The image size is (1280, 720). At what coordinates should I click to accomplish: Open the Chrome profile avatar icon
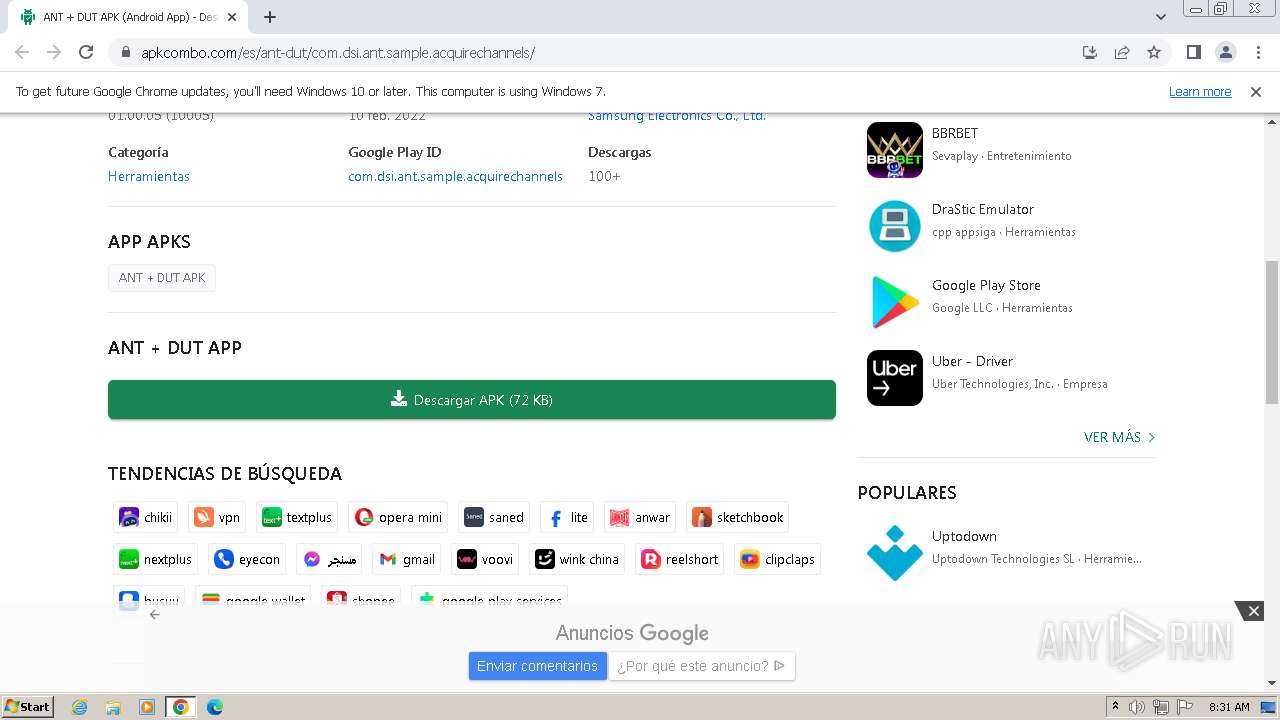point(1225,52)
